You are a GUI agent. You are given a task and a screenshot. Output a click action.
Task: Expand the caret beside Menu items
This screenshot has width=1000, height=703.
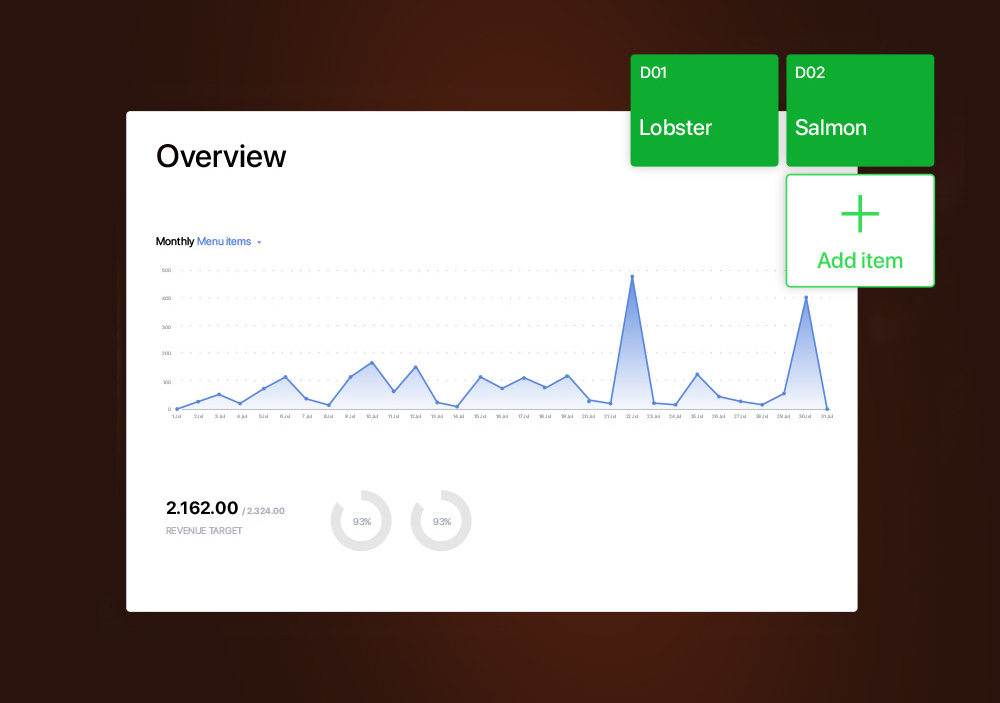[259, 243]
